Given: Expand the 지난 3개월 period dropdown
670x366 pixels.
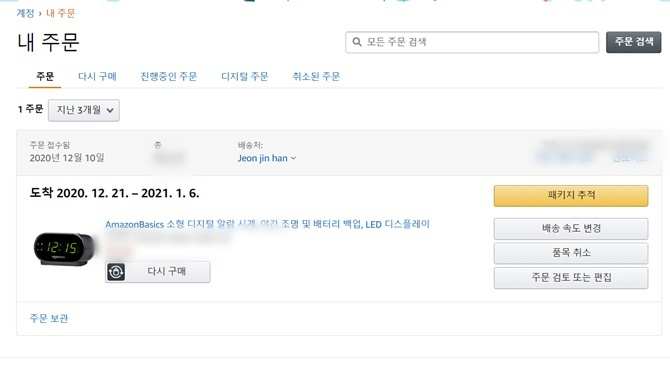Looking at the screenshot, I should pos(84,110).
